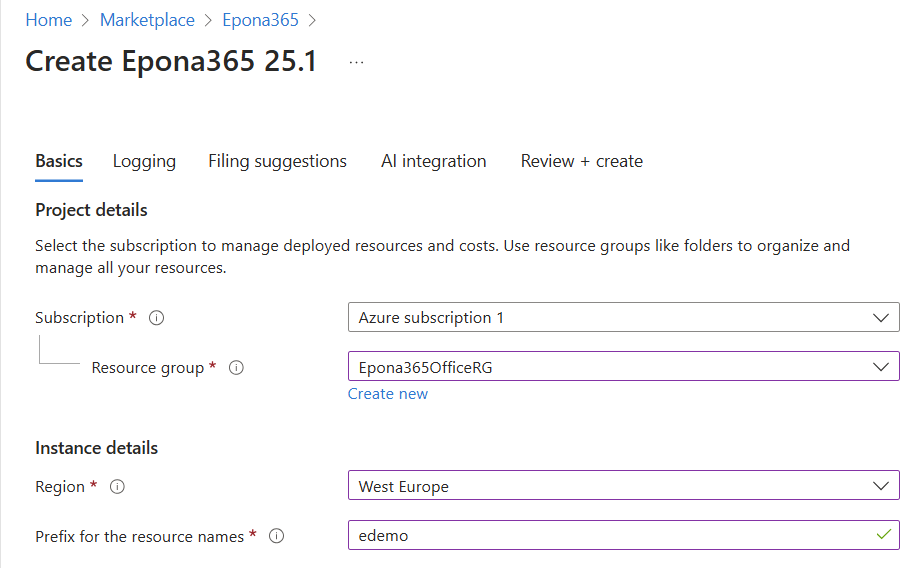Click the Resource group info icon
Viewport: 922px width, 568px height.
click(236, 368)
